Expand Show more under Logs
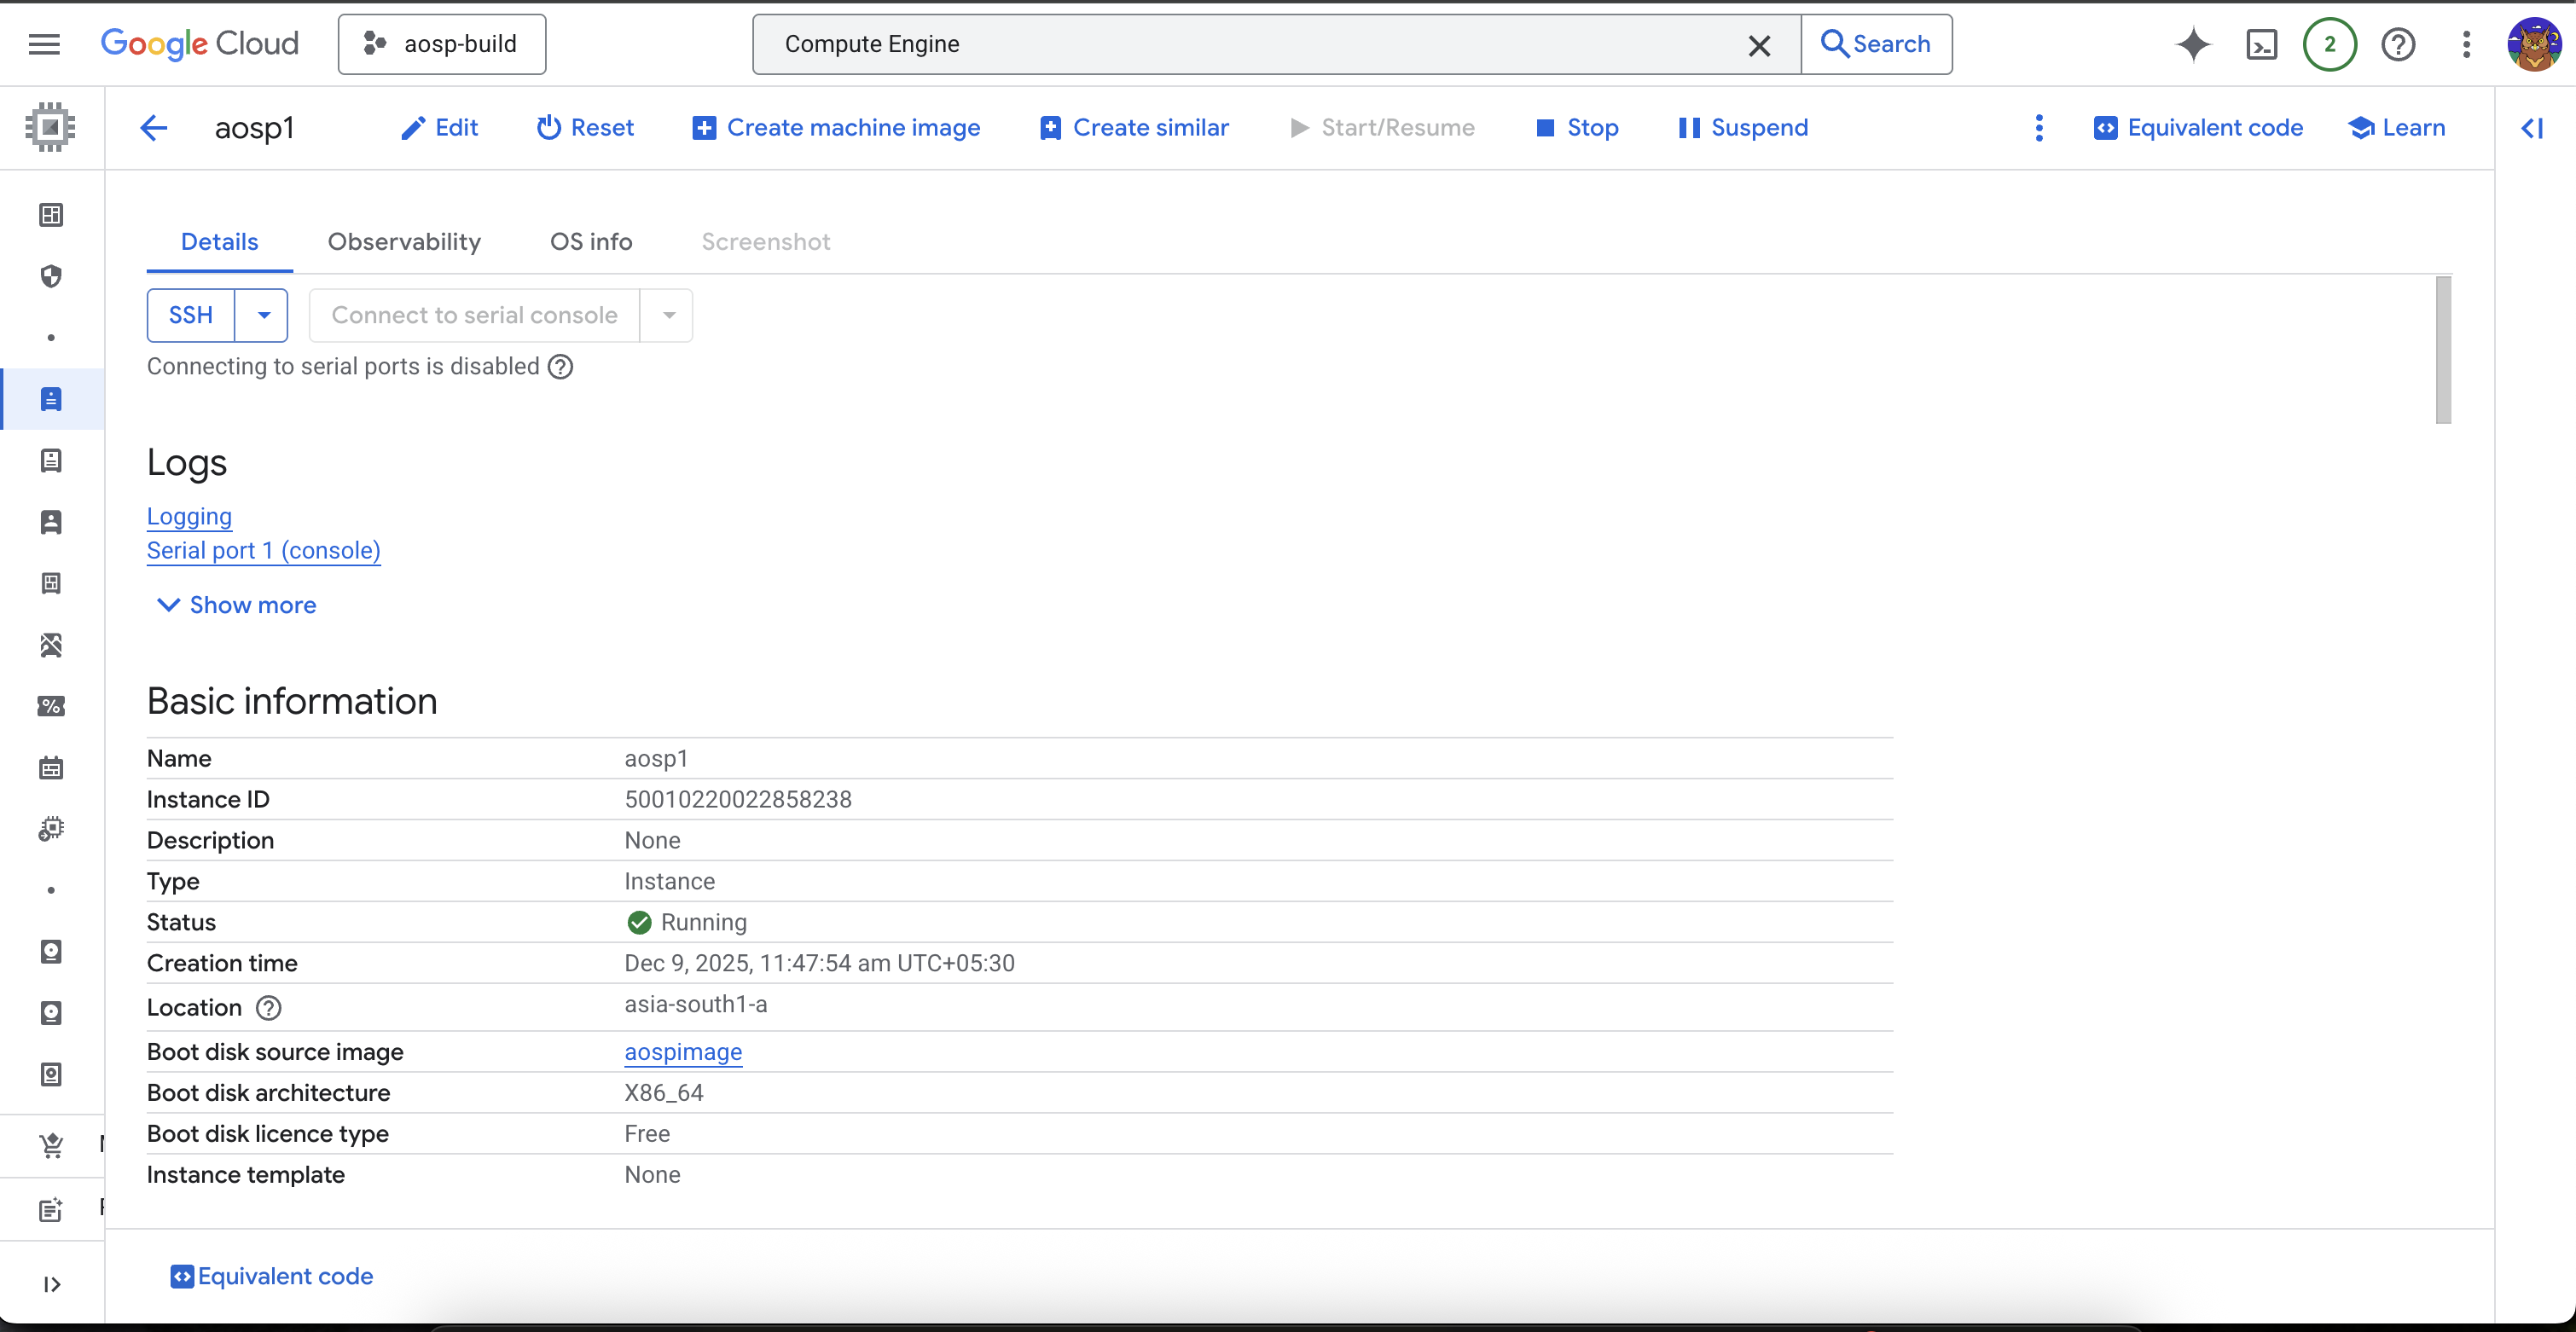Viewport: 2576px width, 1332px height. coord(237,605)
